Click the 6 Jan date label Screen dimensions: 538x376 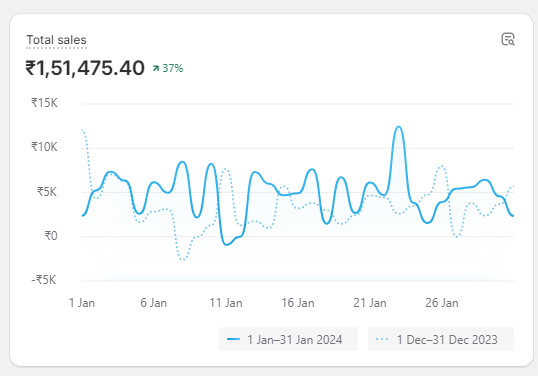153,303
